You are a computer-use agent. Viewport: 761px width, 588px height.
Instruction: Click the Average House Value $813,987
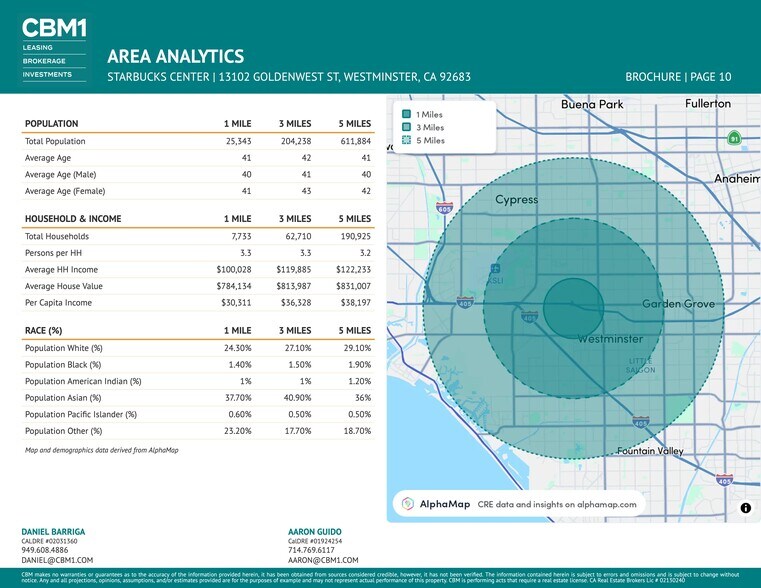pos(294,286)
